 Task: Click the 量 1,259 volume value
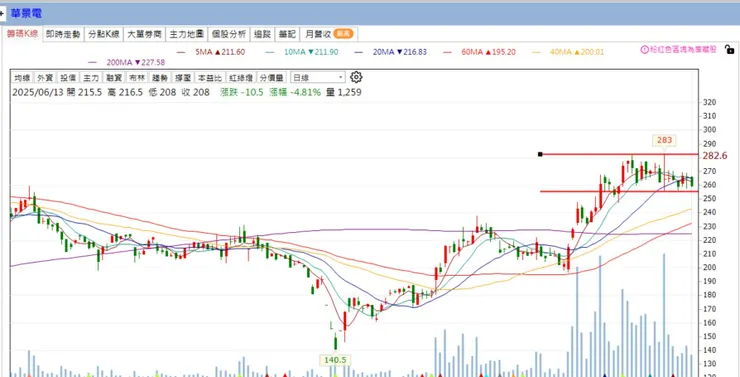[x=344, y=92]
